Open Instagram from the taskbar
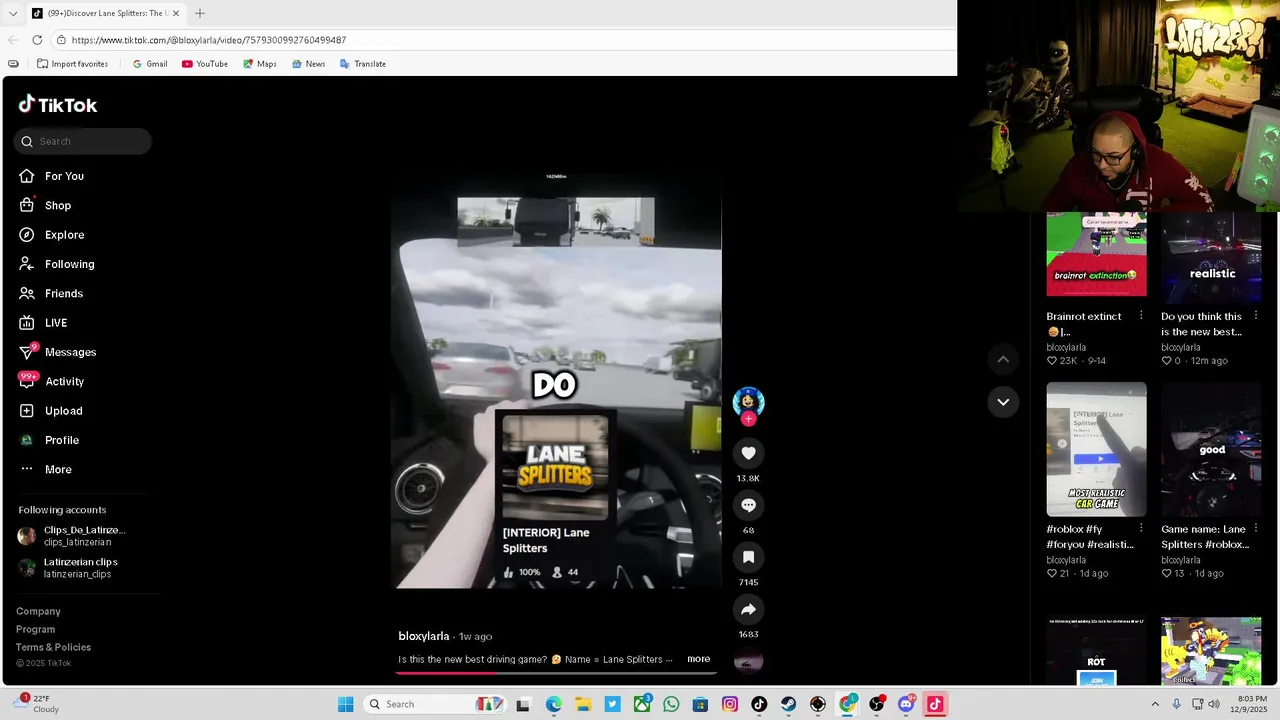The image size is (1280, 720). 730,704
